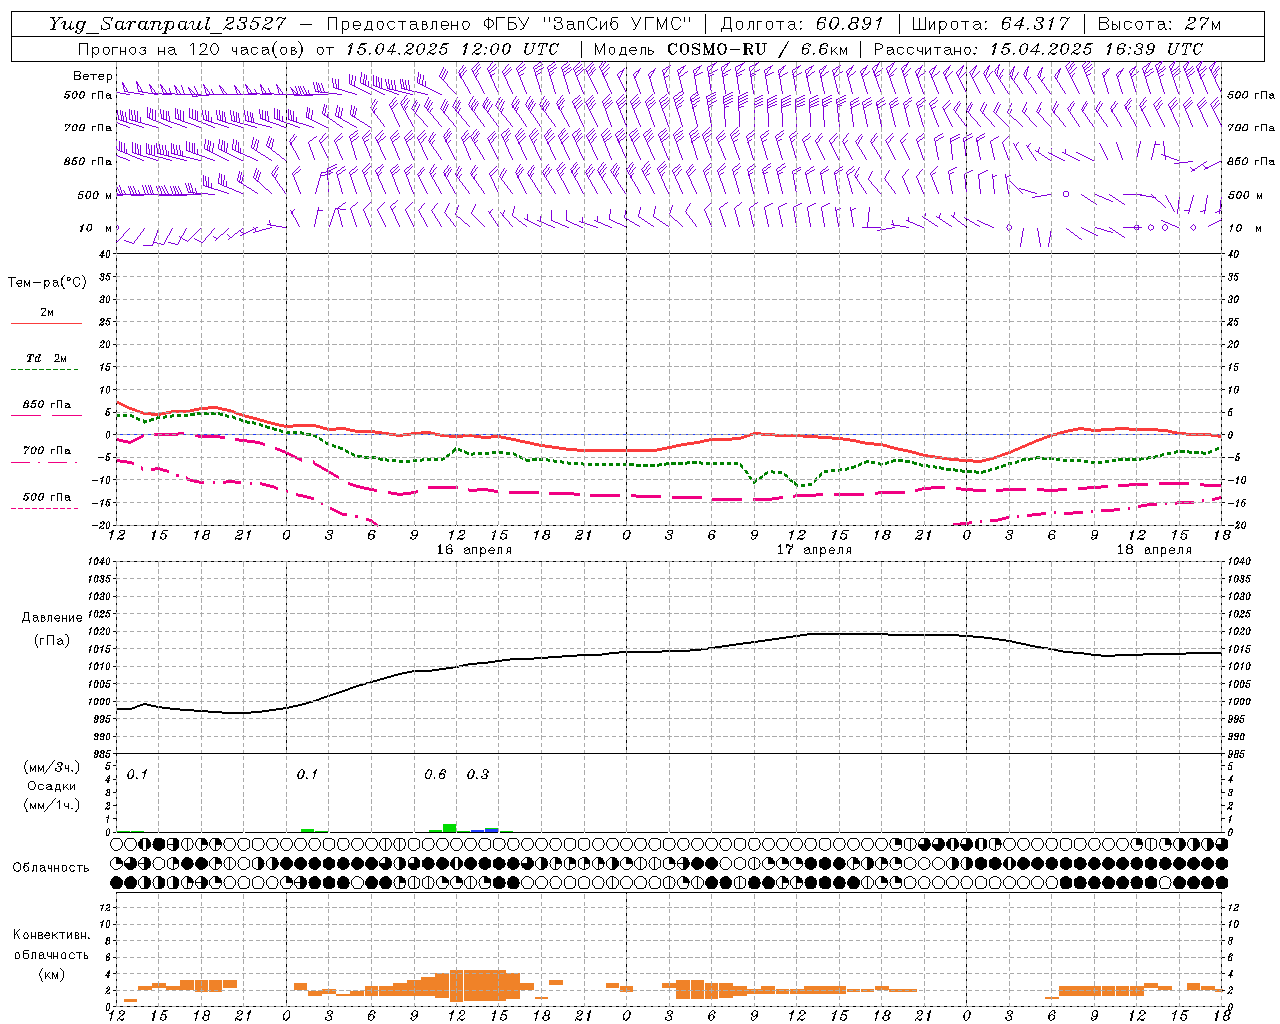Click the "Давление" pressure label
This screenshot has height=1024, width=1280.
(51, 618)
